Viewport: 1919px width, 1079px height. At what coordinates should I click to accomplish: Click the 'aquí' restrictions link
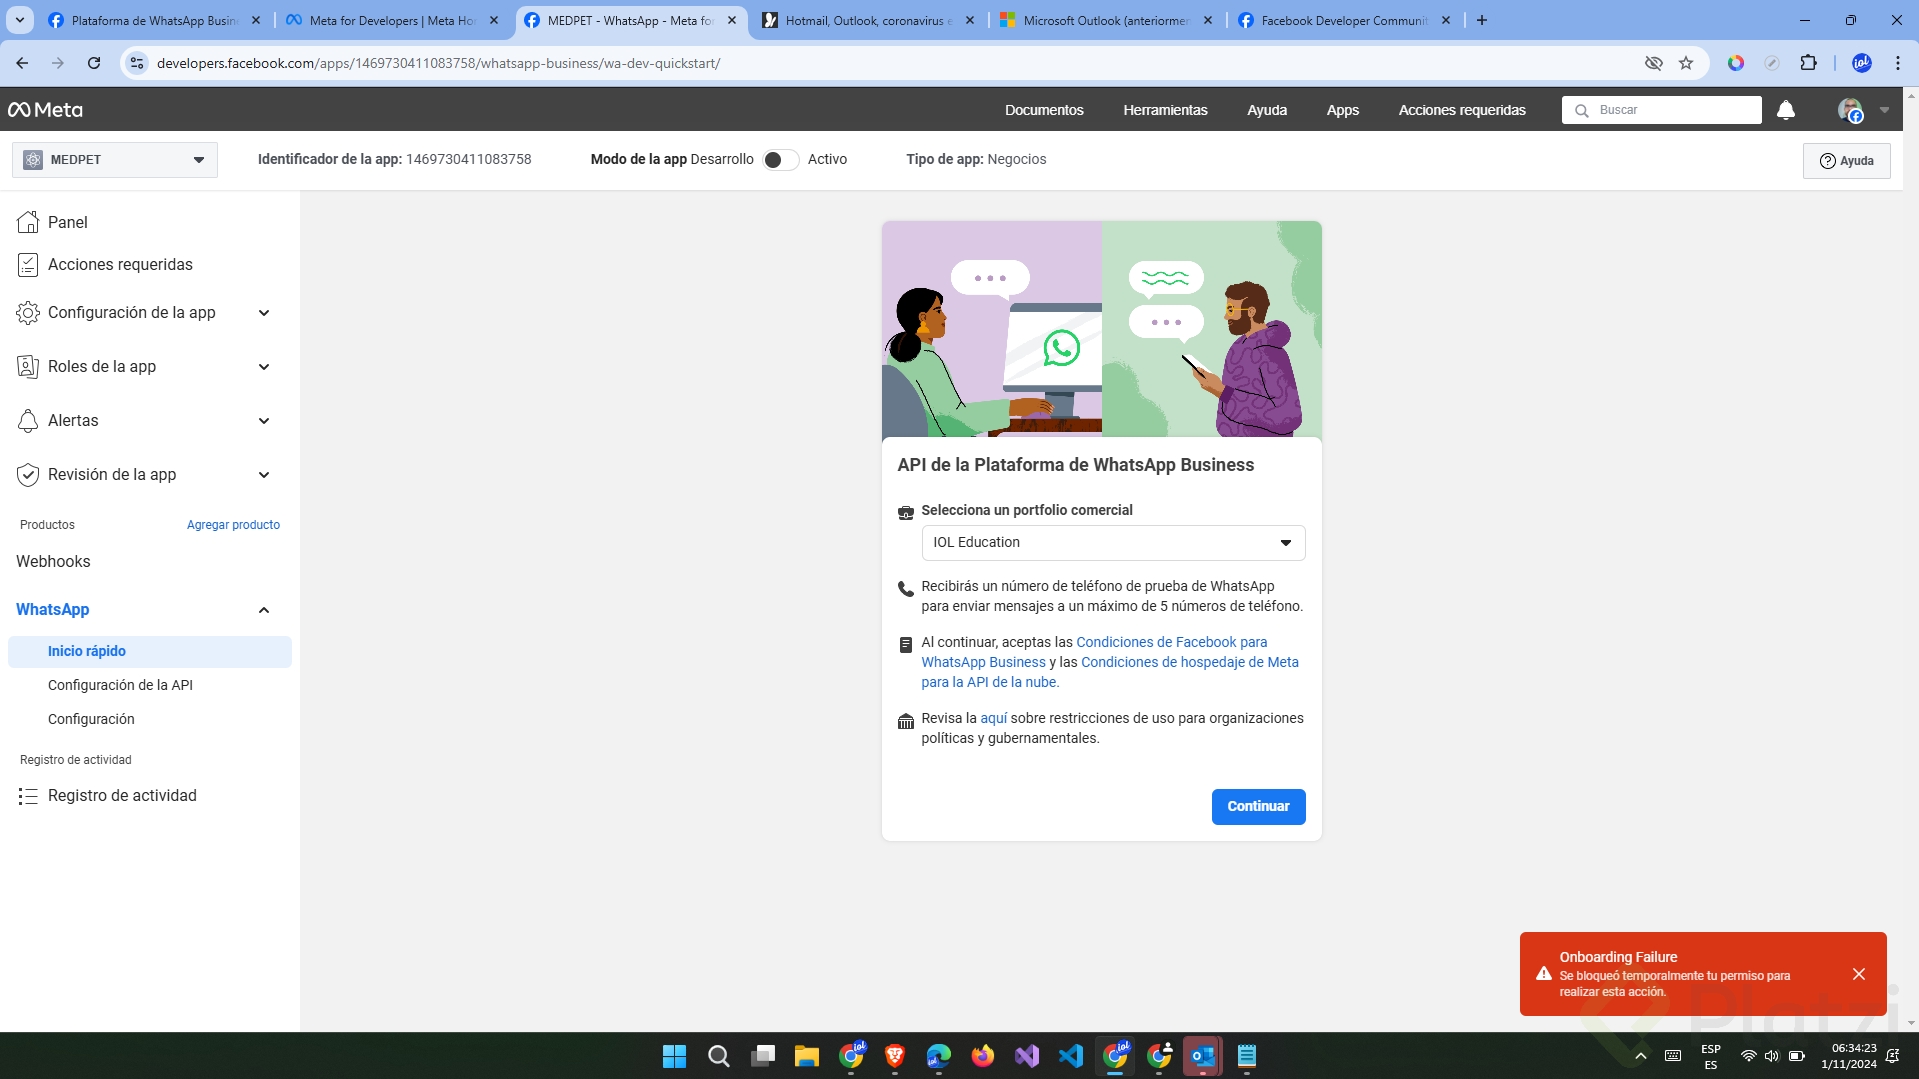point(994,718)
